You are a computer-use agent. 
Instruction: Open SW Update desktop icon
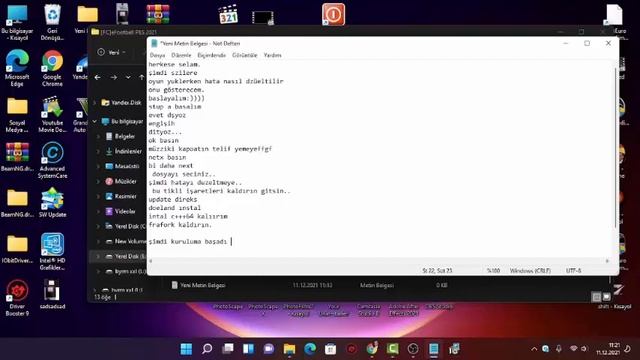coord(52,202)
